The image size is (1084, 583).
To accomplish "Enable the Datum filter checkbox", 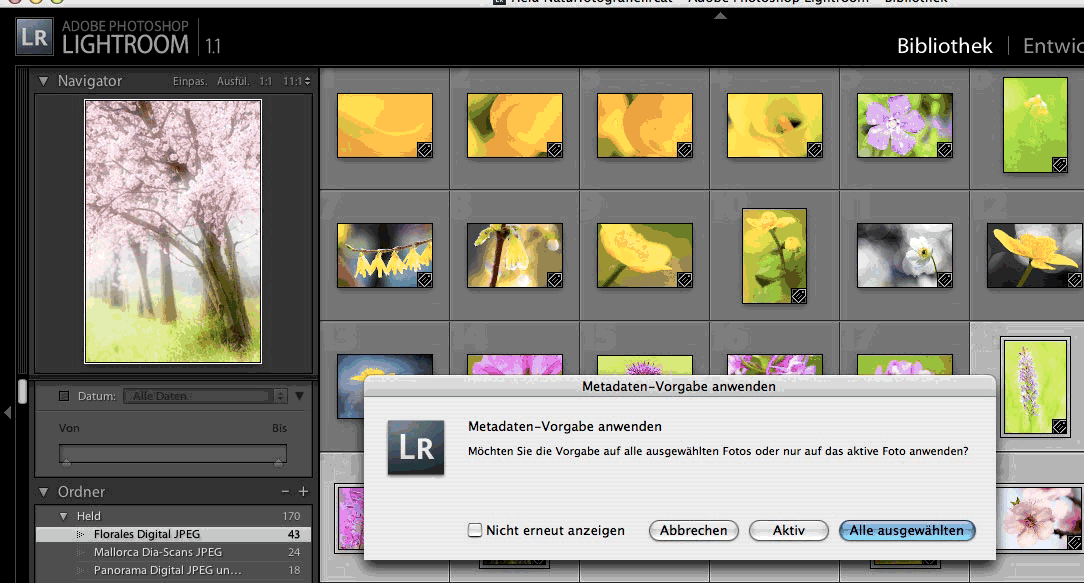I will pos(64,396).
